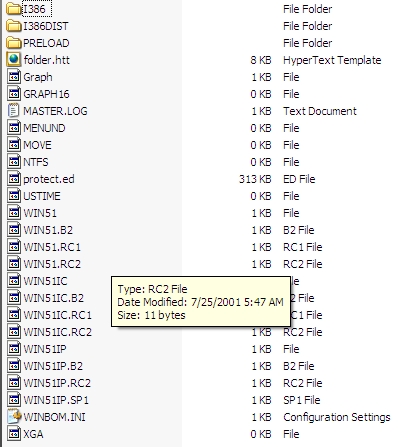The height and width of the screenshot is (447, 399).
Task: Select the MOVE file name
Action: click(37, 145)
